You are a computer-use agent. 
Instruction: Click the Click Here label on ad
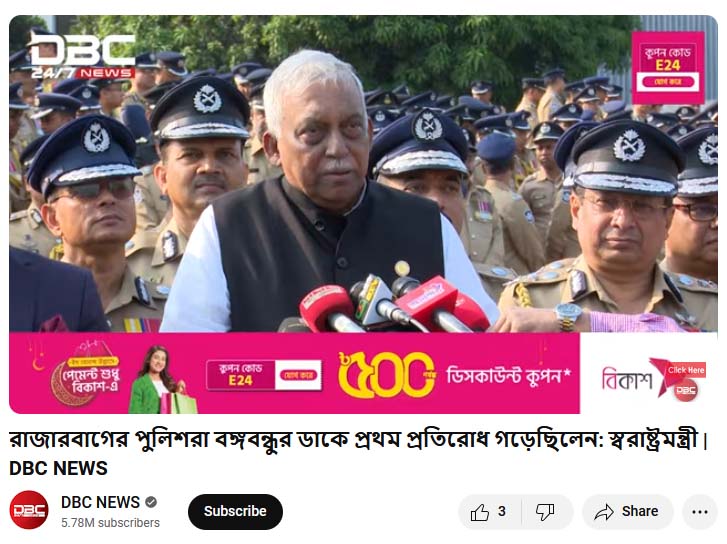(686, 370)
